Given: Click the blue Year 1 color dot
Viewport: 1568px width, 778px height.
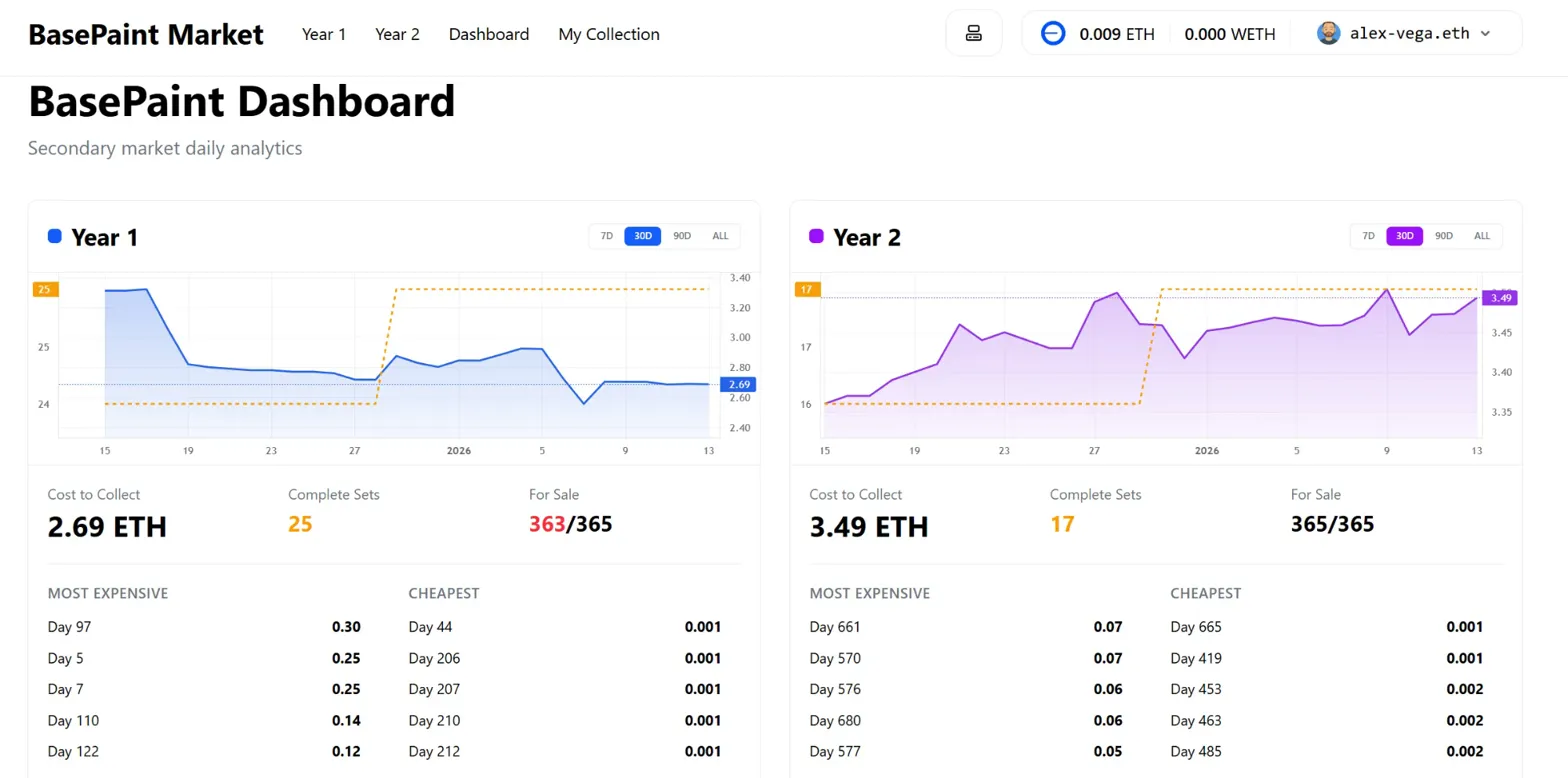Looking at the screenshot, I should click(55, 237).
